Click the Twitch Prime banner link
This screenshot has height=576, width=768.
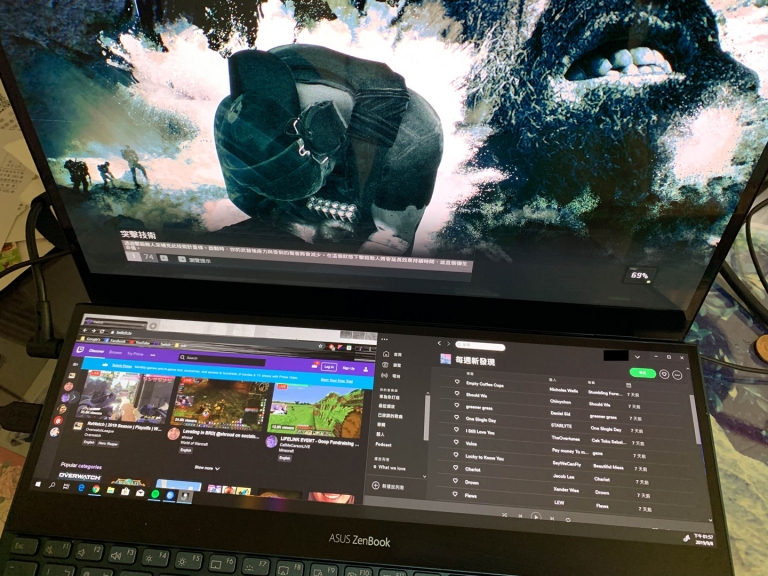(x=121, y=365)
